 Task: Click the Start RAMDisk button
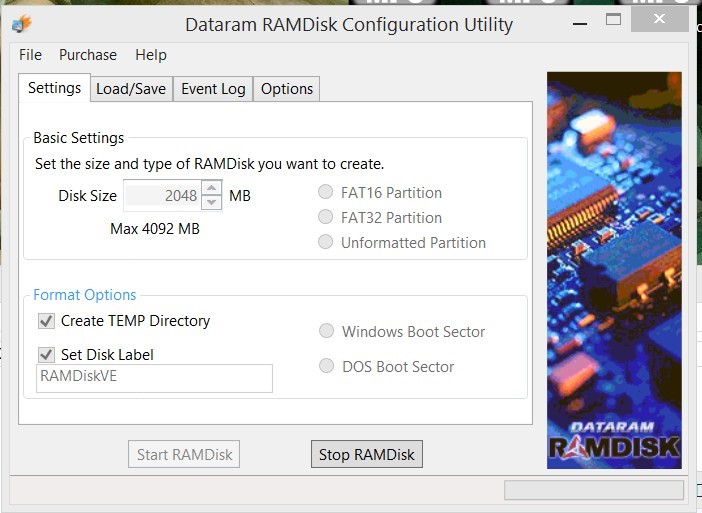[184, 454]
